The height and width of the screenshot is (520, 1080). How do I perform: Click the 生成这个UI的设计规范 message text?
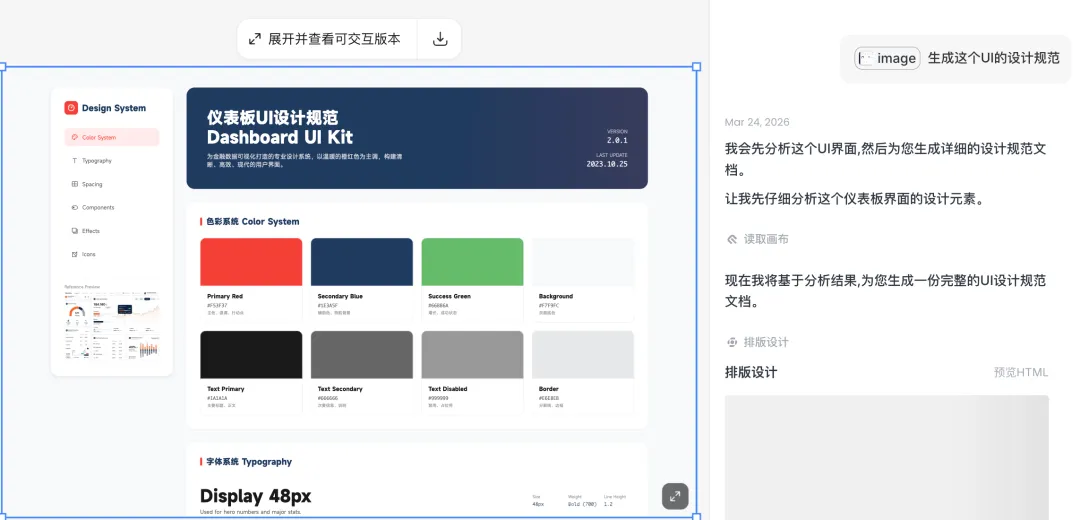point(993,59)
